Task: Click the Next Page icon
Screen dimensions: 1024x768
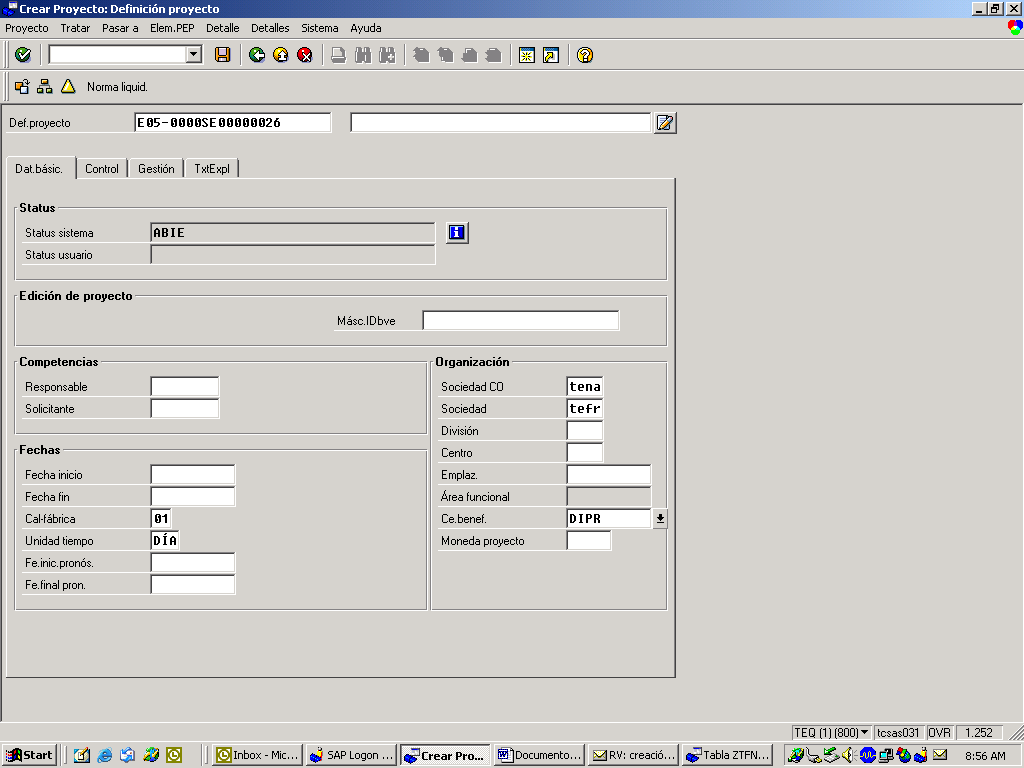Action: point(470,55)
